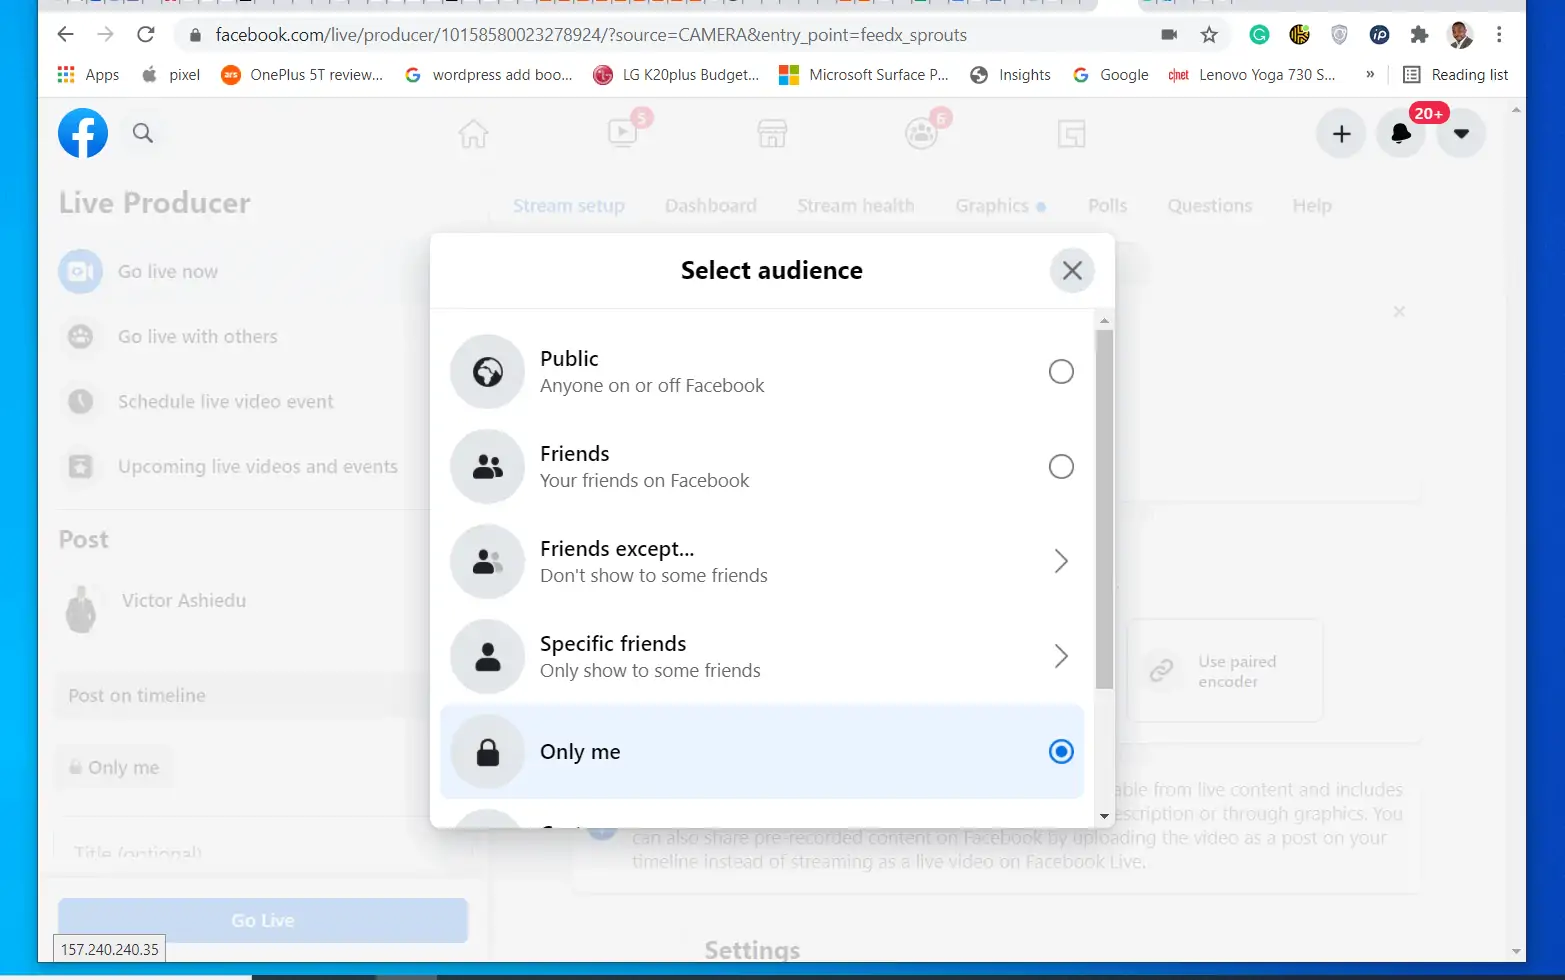Select the Public audience radio button
The height and width of the screenshot is (980, 1565).
[1061, 372]
